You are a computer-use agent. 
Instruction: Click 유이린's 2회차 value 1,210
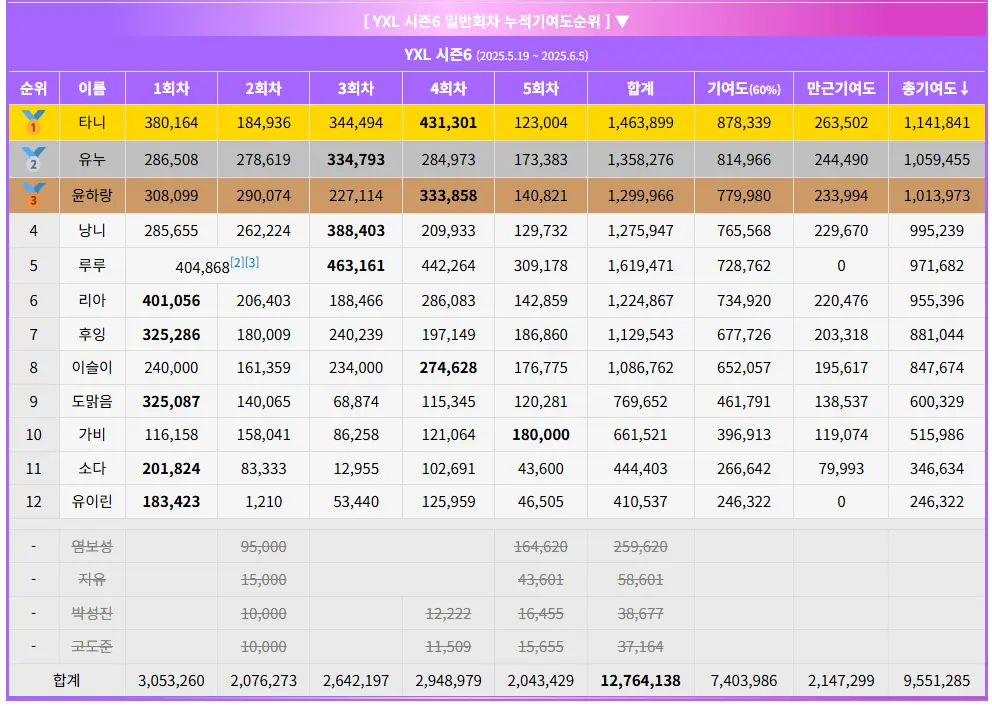(264, 502)
